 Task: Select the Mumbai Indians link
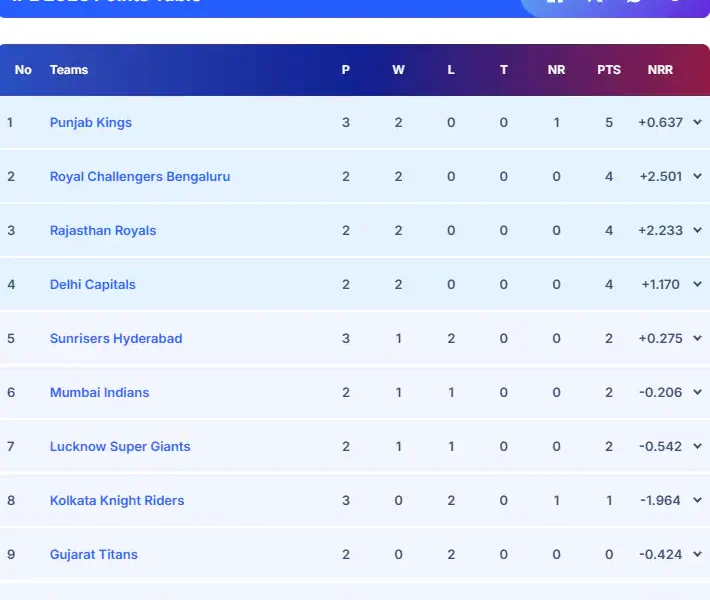tap(99, 393)
